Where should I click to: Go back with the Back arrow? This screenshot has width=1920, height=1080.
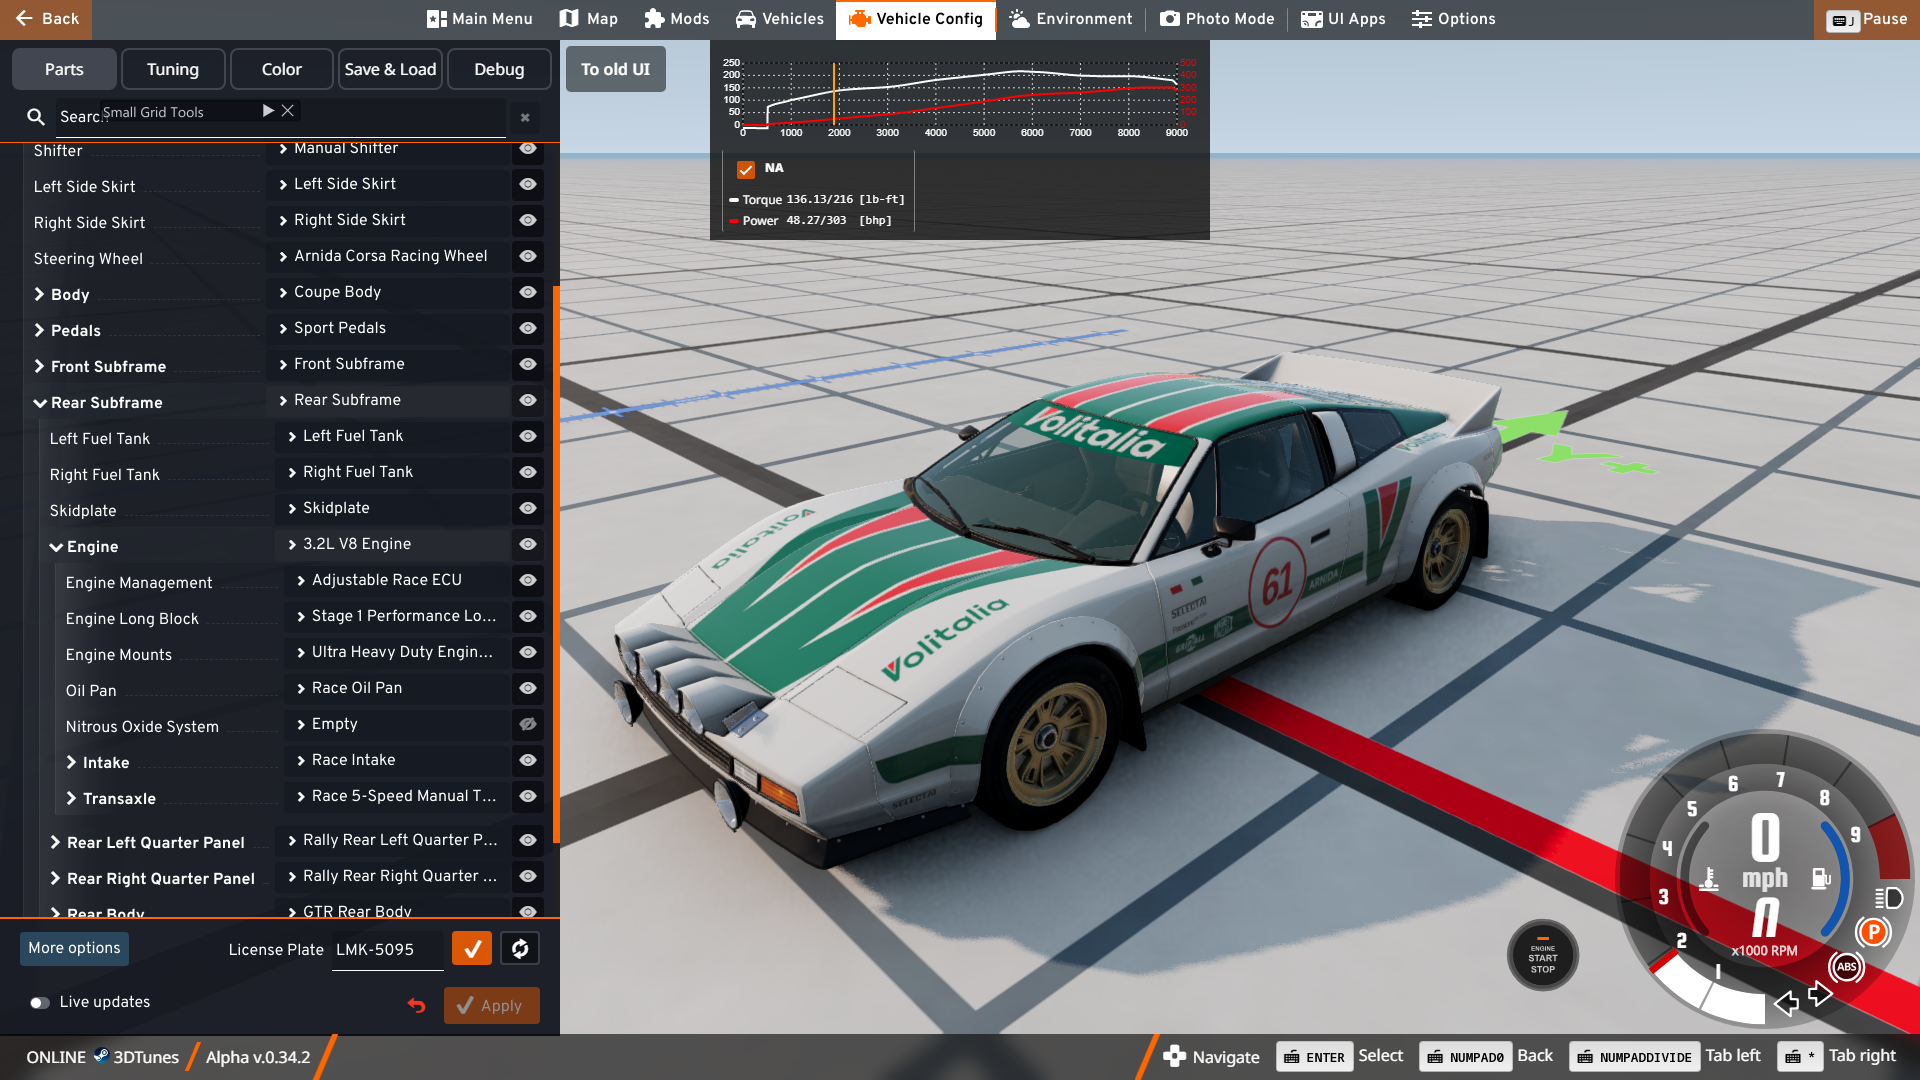point(46,19)
